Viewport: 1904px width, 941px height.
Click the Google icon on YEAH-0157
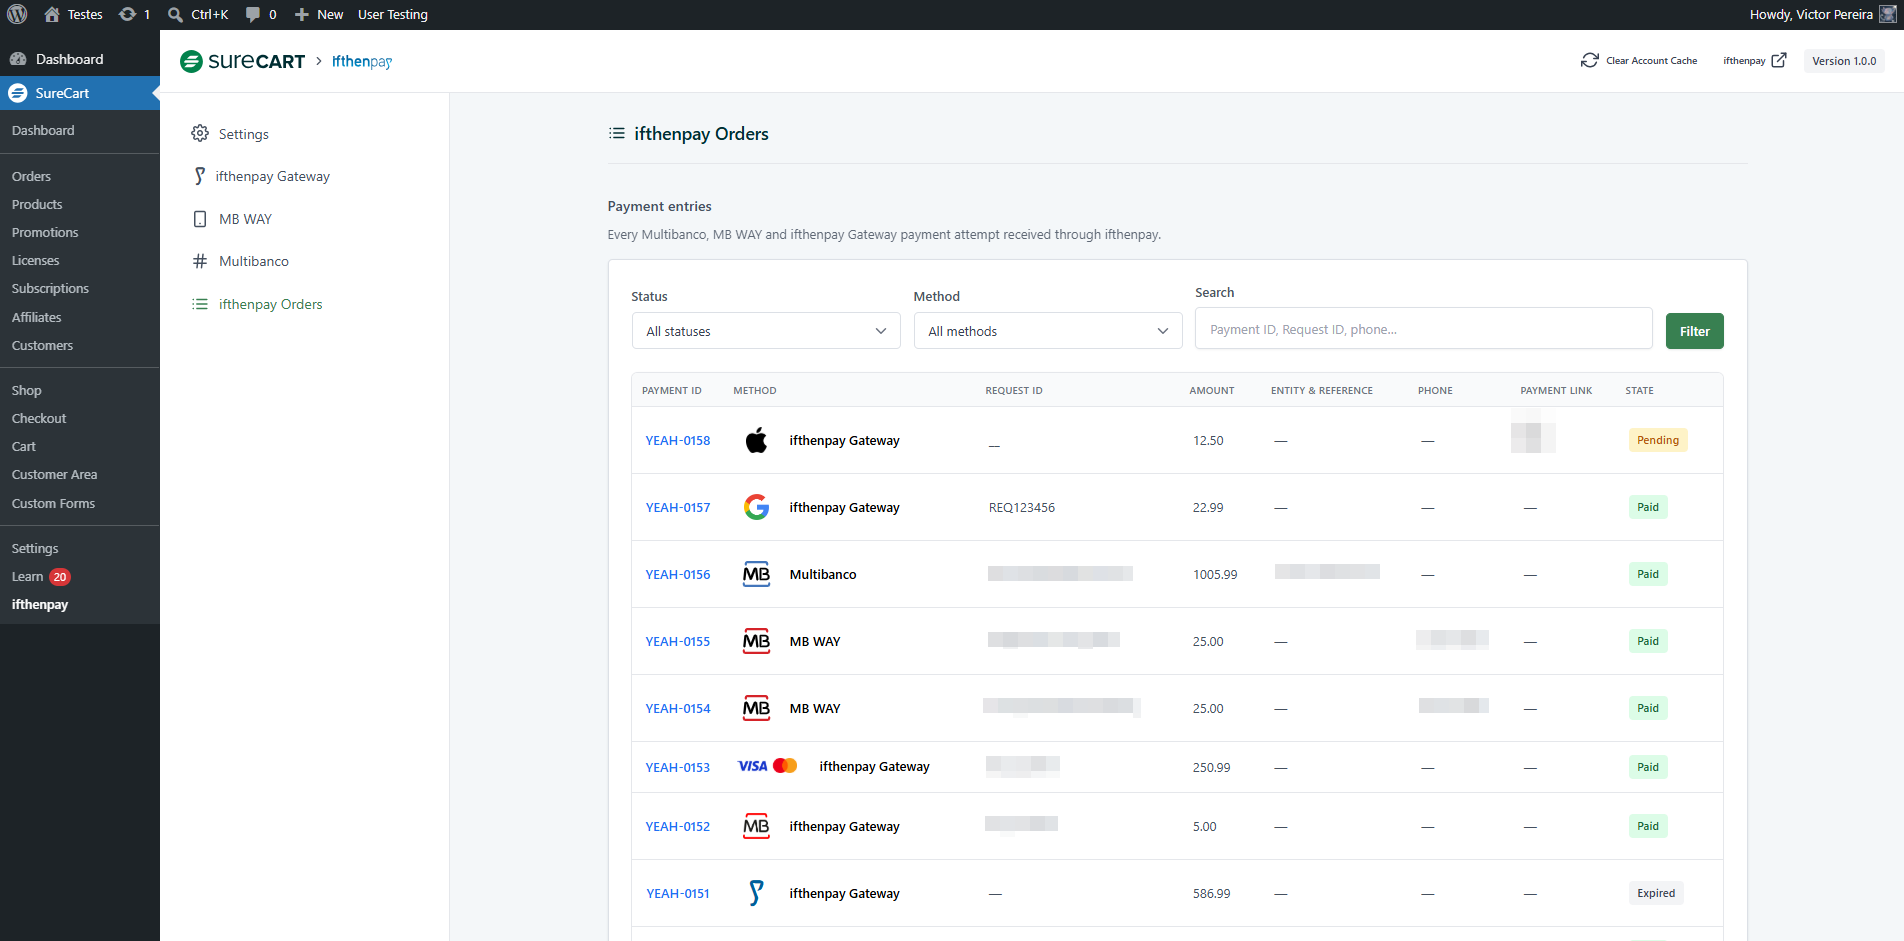coord(757,507)
